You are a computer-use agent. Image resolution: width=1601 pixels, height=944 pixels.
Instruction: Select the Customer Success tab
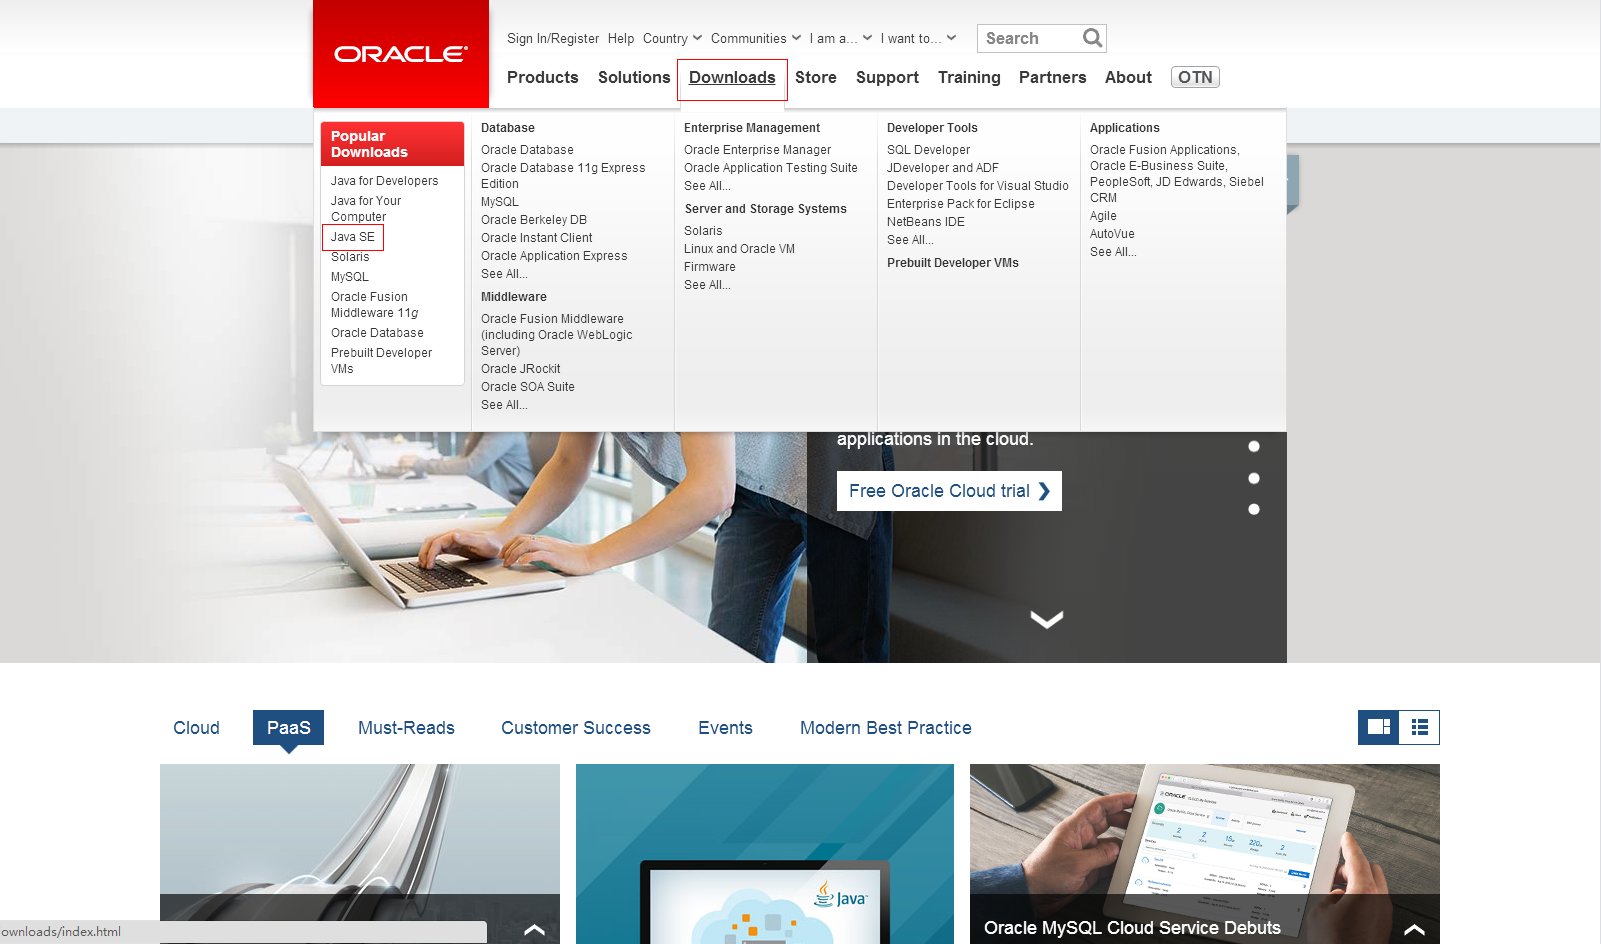(x=576, y=728)
